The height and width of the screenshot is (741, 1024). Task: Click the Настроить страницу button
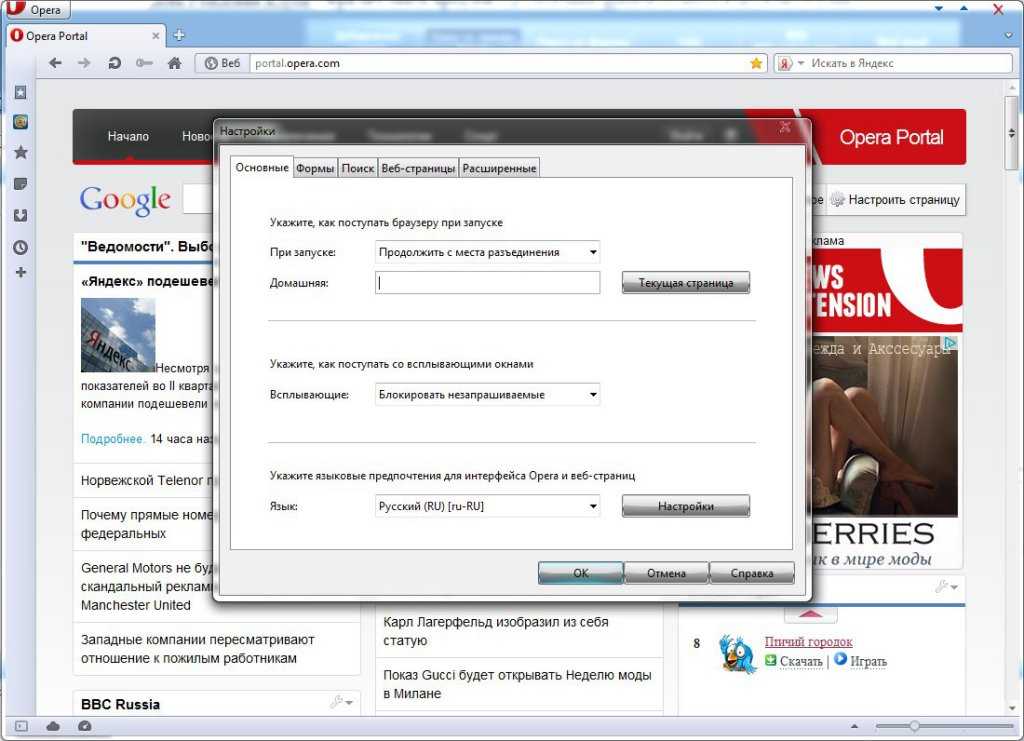click(x=896, y=200)
